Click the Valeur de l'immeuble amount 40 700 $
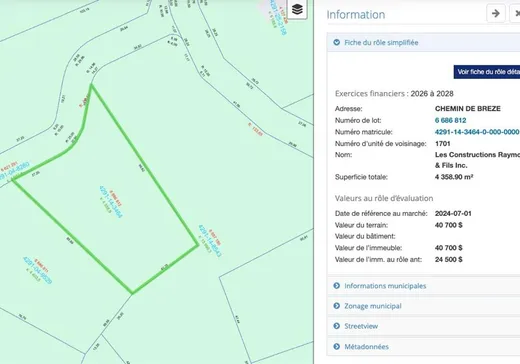 (448, 248)
